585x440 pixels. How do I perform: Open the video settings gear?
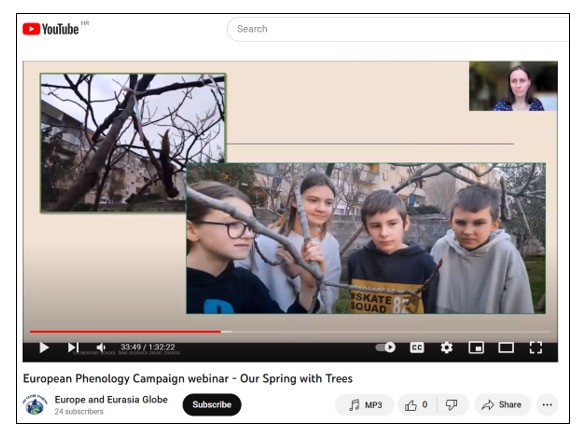pos(447,348)
